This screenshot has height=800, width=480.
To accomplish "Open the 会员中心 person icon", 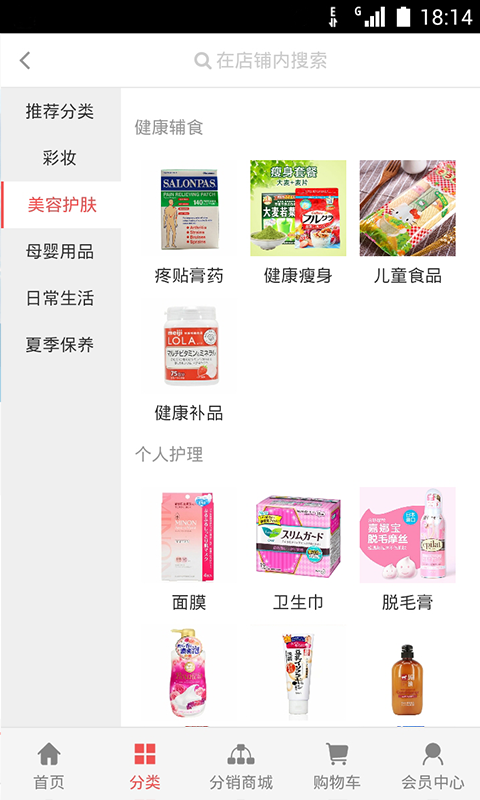I will (433, 753).
